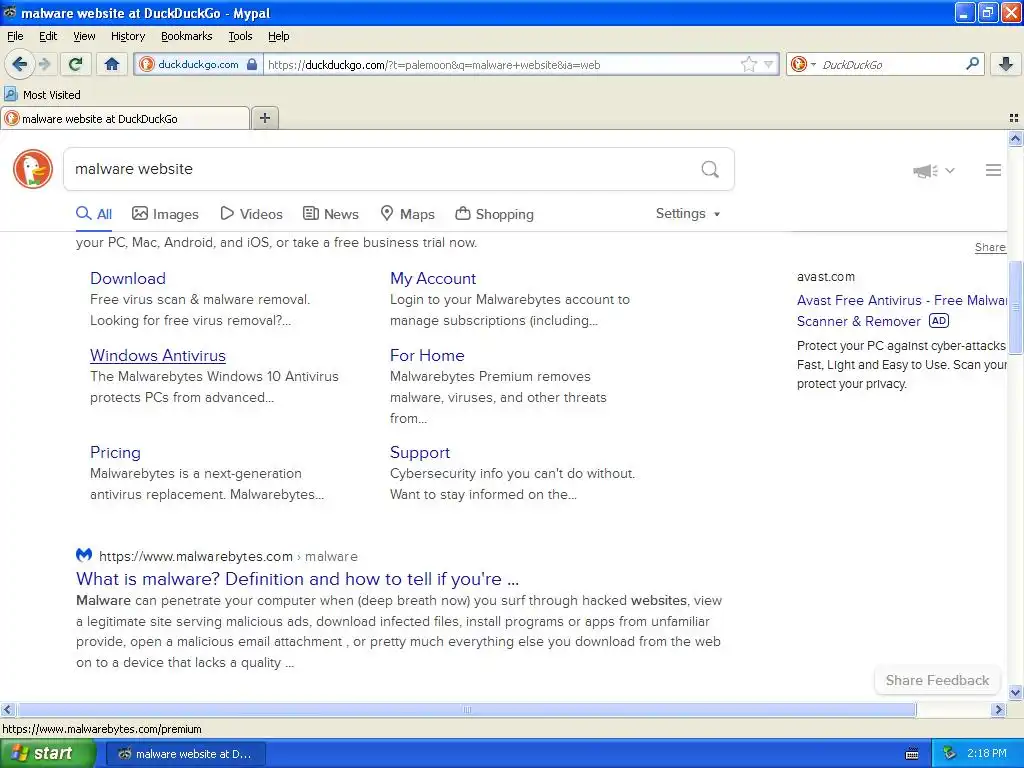Click the toolbar DuckDuckGo search box
The image size is (1024, 768).
[x=890, y=65]
